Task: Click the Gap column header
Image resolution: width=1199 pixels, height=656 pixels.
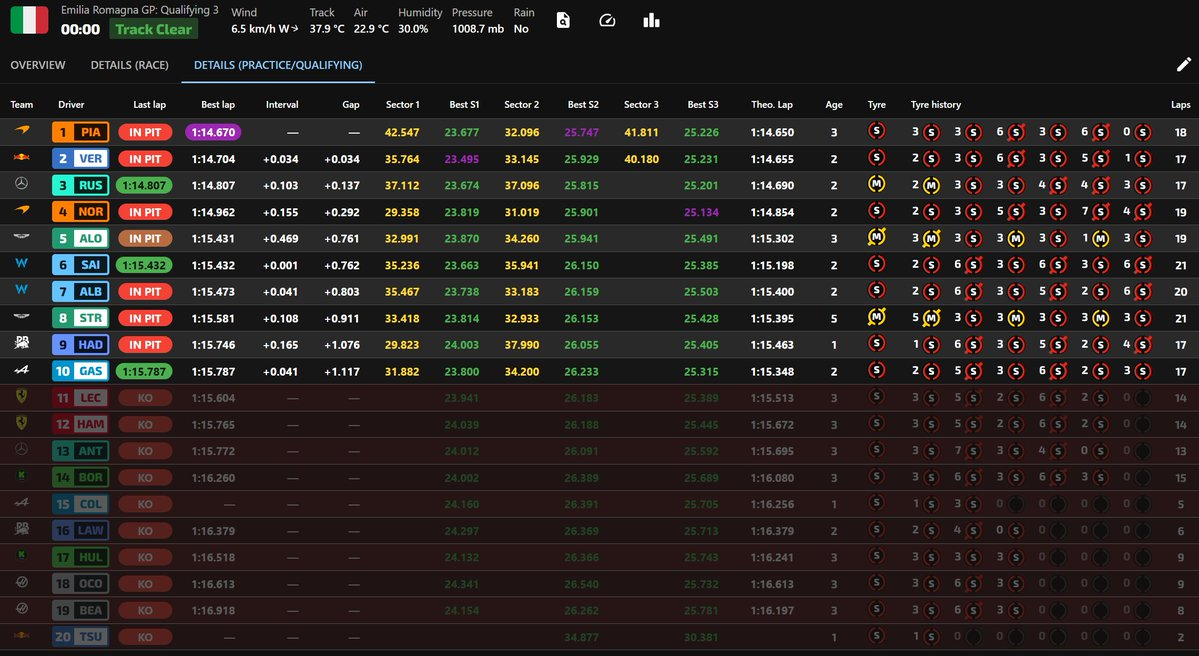Action: coord(351,105)
